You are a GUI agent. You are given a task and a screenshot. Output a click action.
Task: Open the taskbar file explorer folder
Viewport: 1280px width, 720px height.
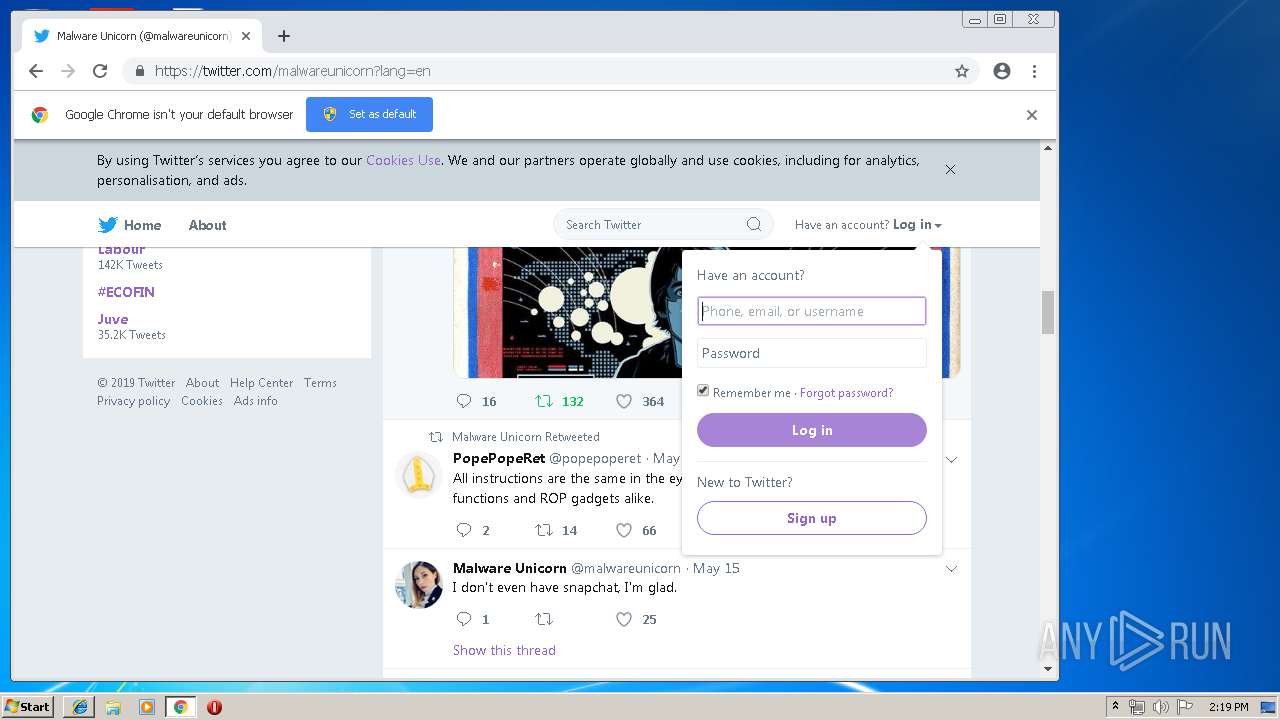coord(113,707)
